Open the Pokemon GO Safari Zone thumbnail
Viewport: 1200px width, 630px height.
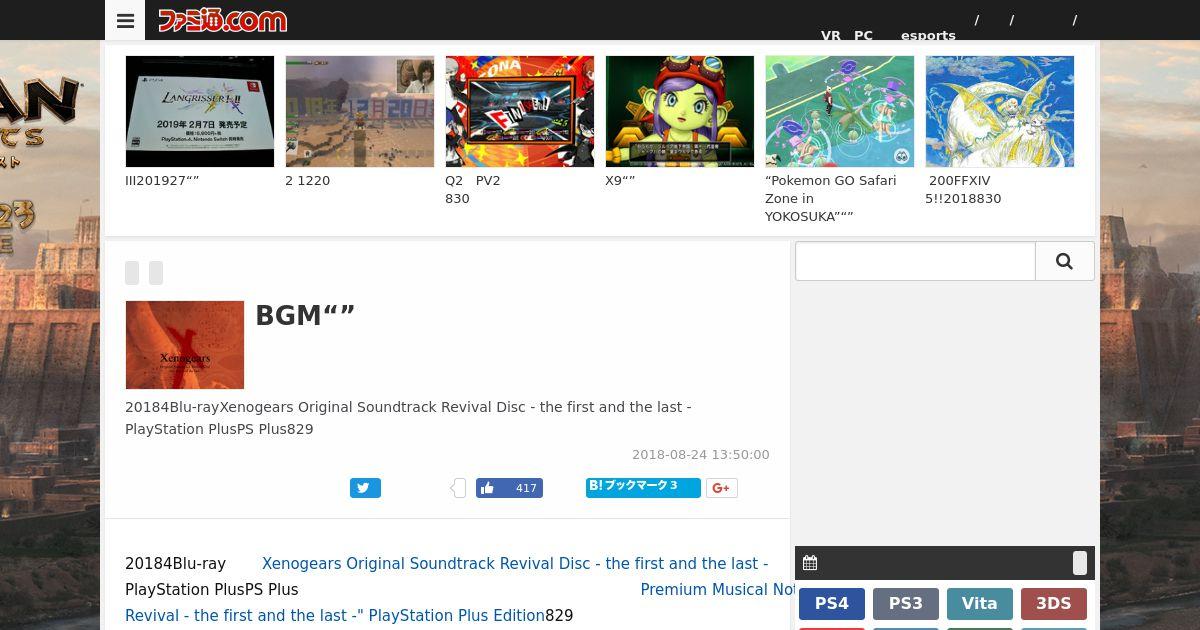[x=840, y=111]
